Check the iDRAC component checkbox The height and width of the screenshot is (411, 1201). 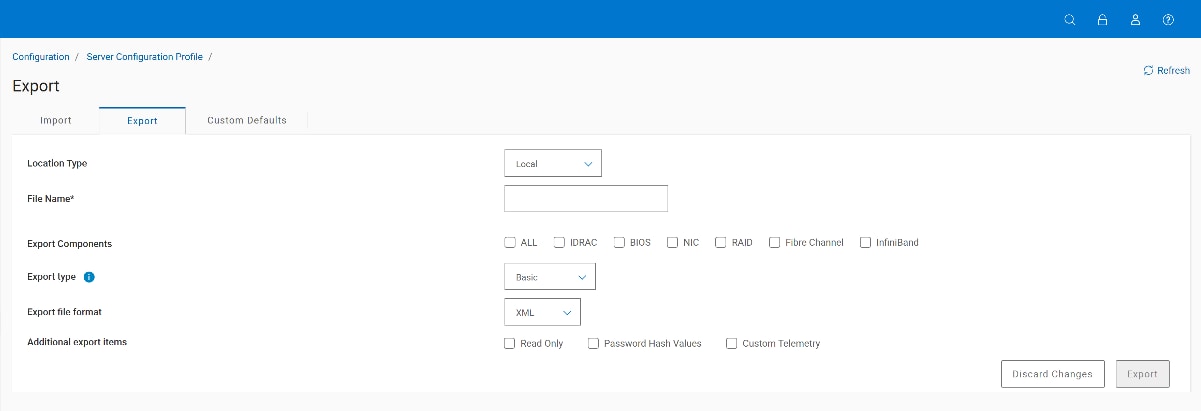559,242
